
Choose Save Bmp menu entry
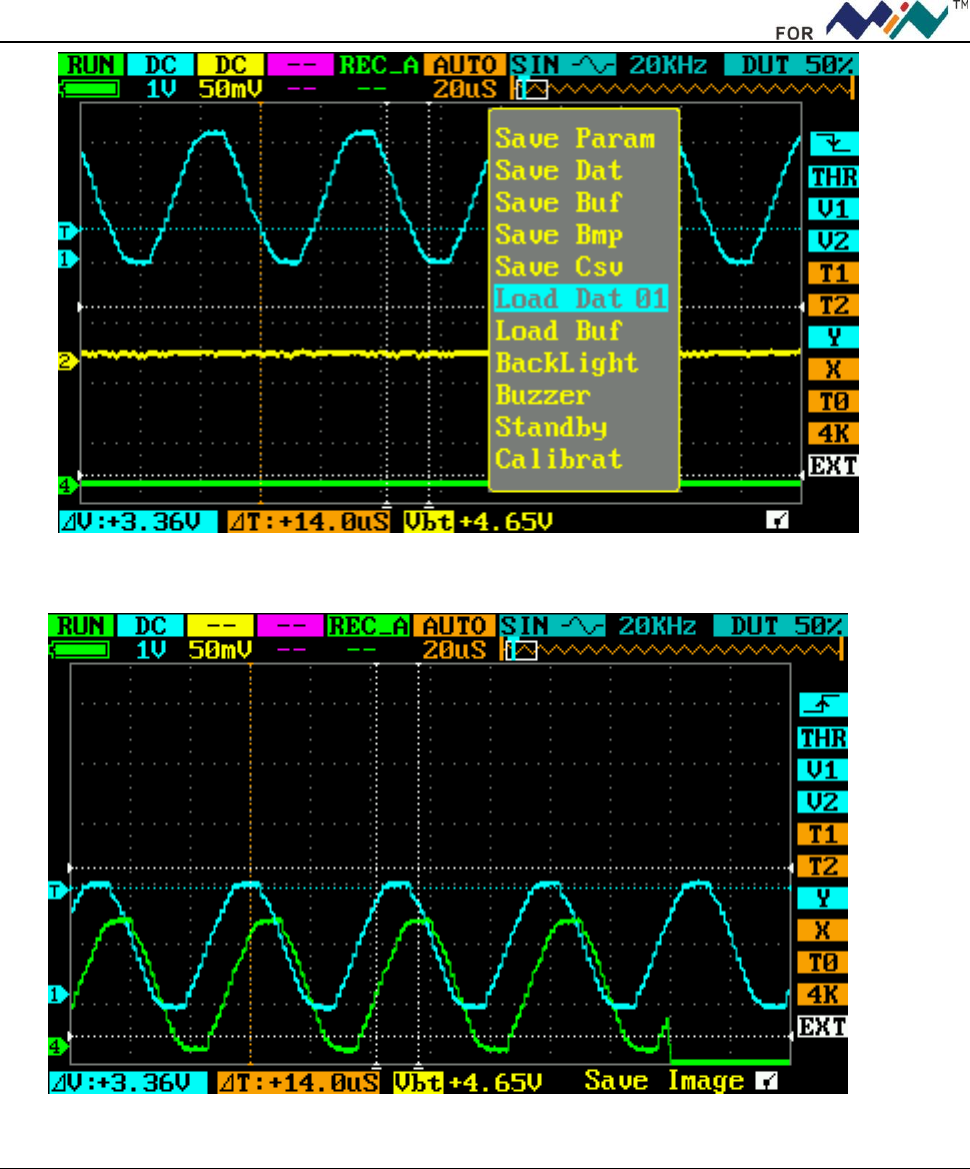click(558, 235)
